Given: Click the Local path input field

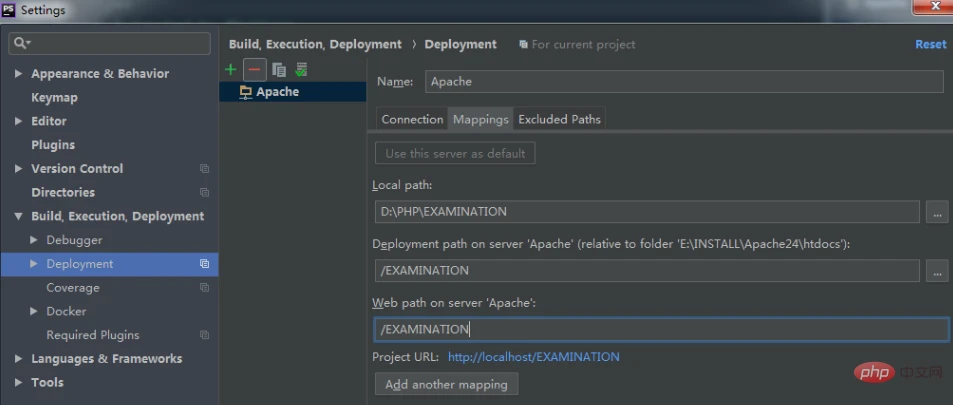Looking at the screenshot, I should (x=647, y=212).
